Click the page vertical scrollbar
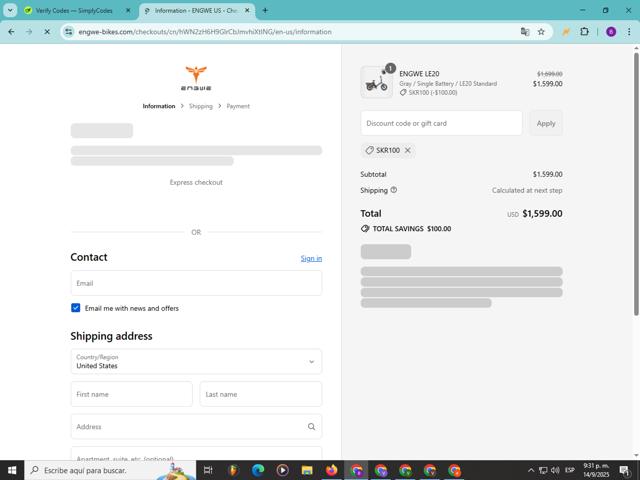The width and height of the screenshot is (640, 480). click(636, 184)
